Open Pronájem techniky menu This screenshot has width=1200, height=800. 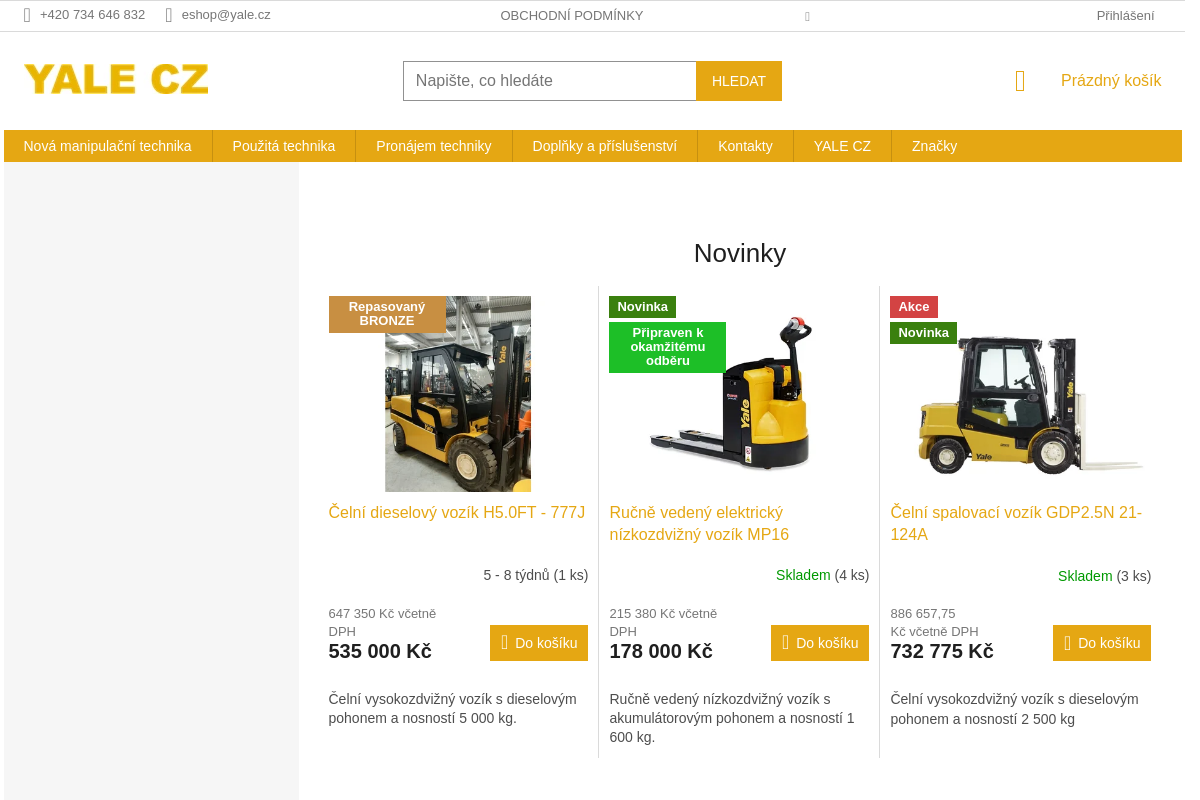[x=434, y=146]
